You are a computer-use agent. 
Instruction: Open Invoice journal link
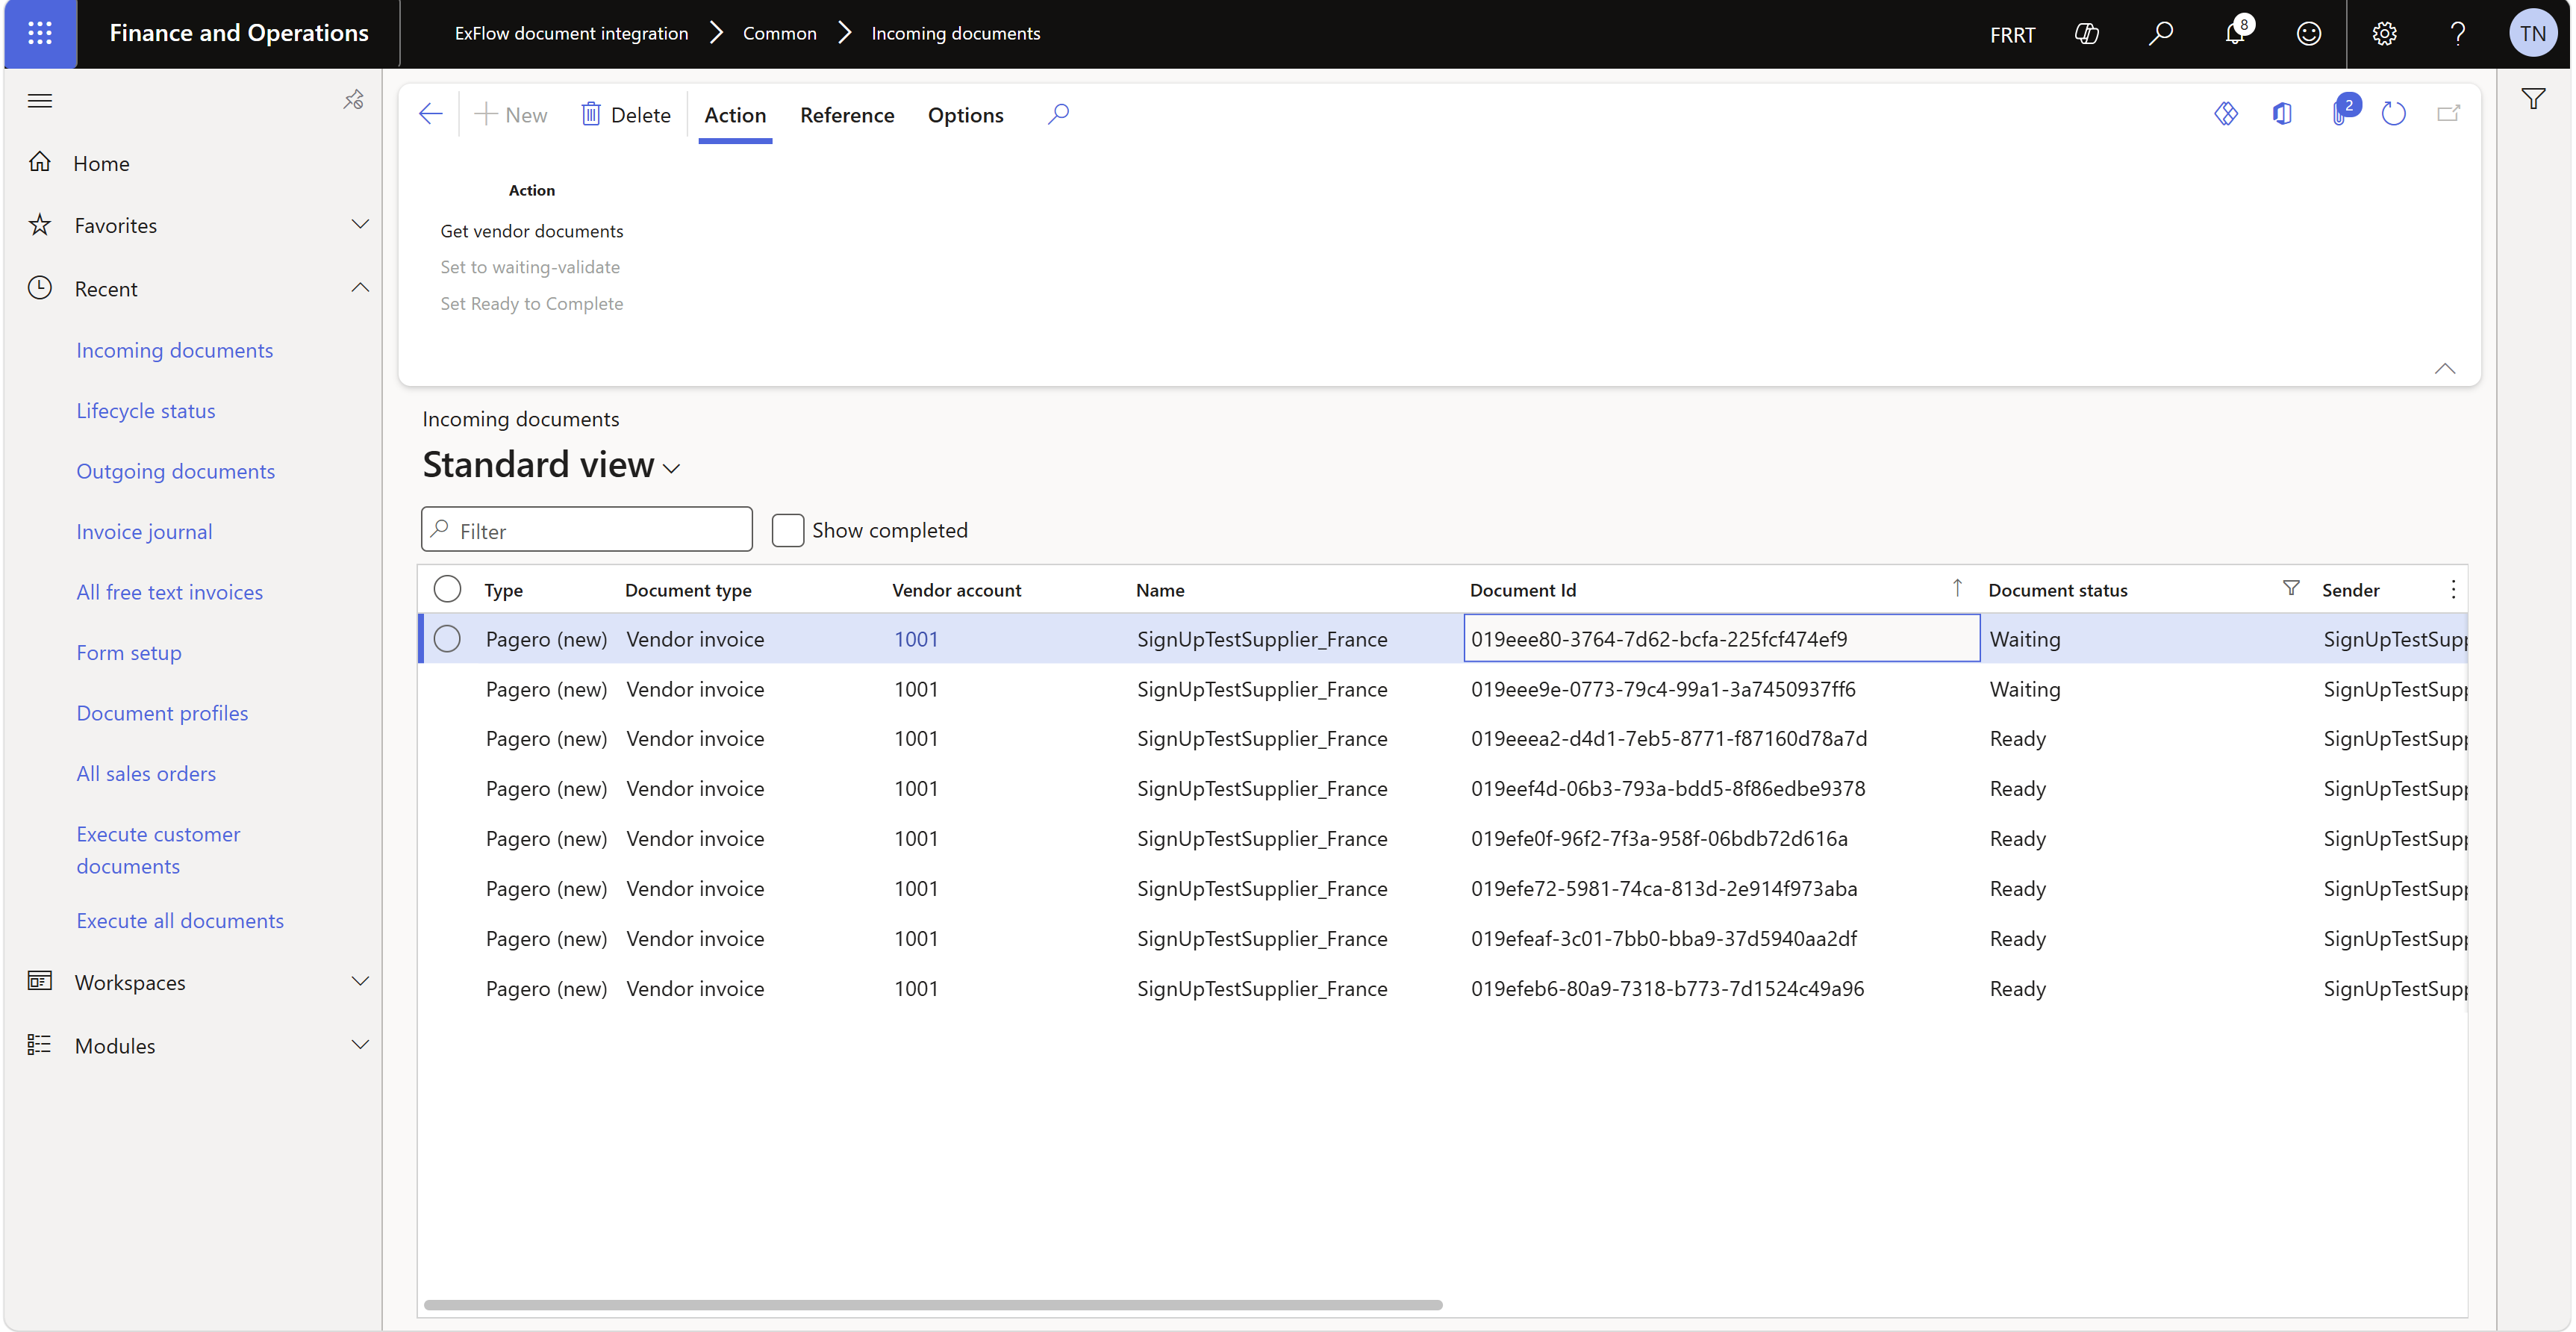(144, 531)
